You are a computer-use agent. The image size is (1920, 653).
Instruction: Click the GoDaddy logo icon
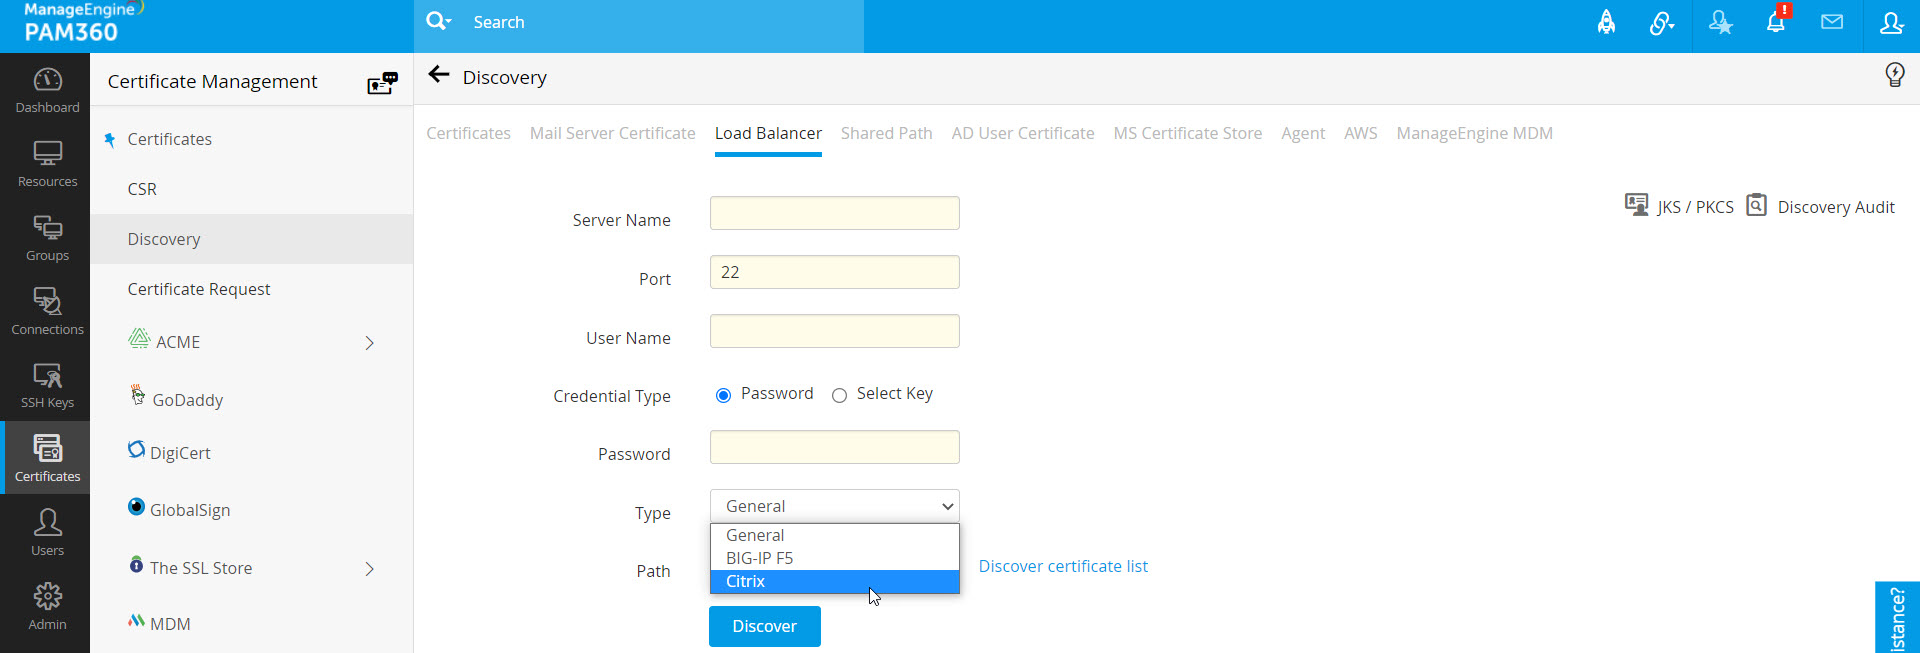[x=138, y=395]
